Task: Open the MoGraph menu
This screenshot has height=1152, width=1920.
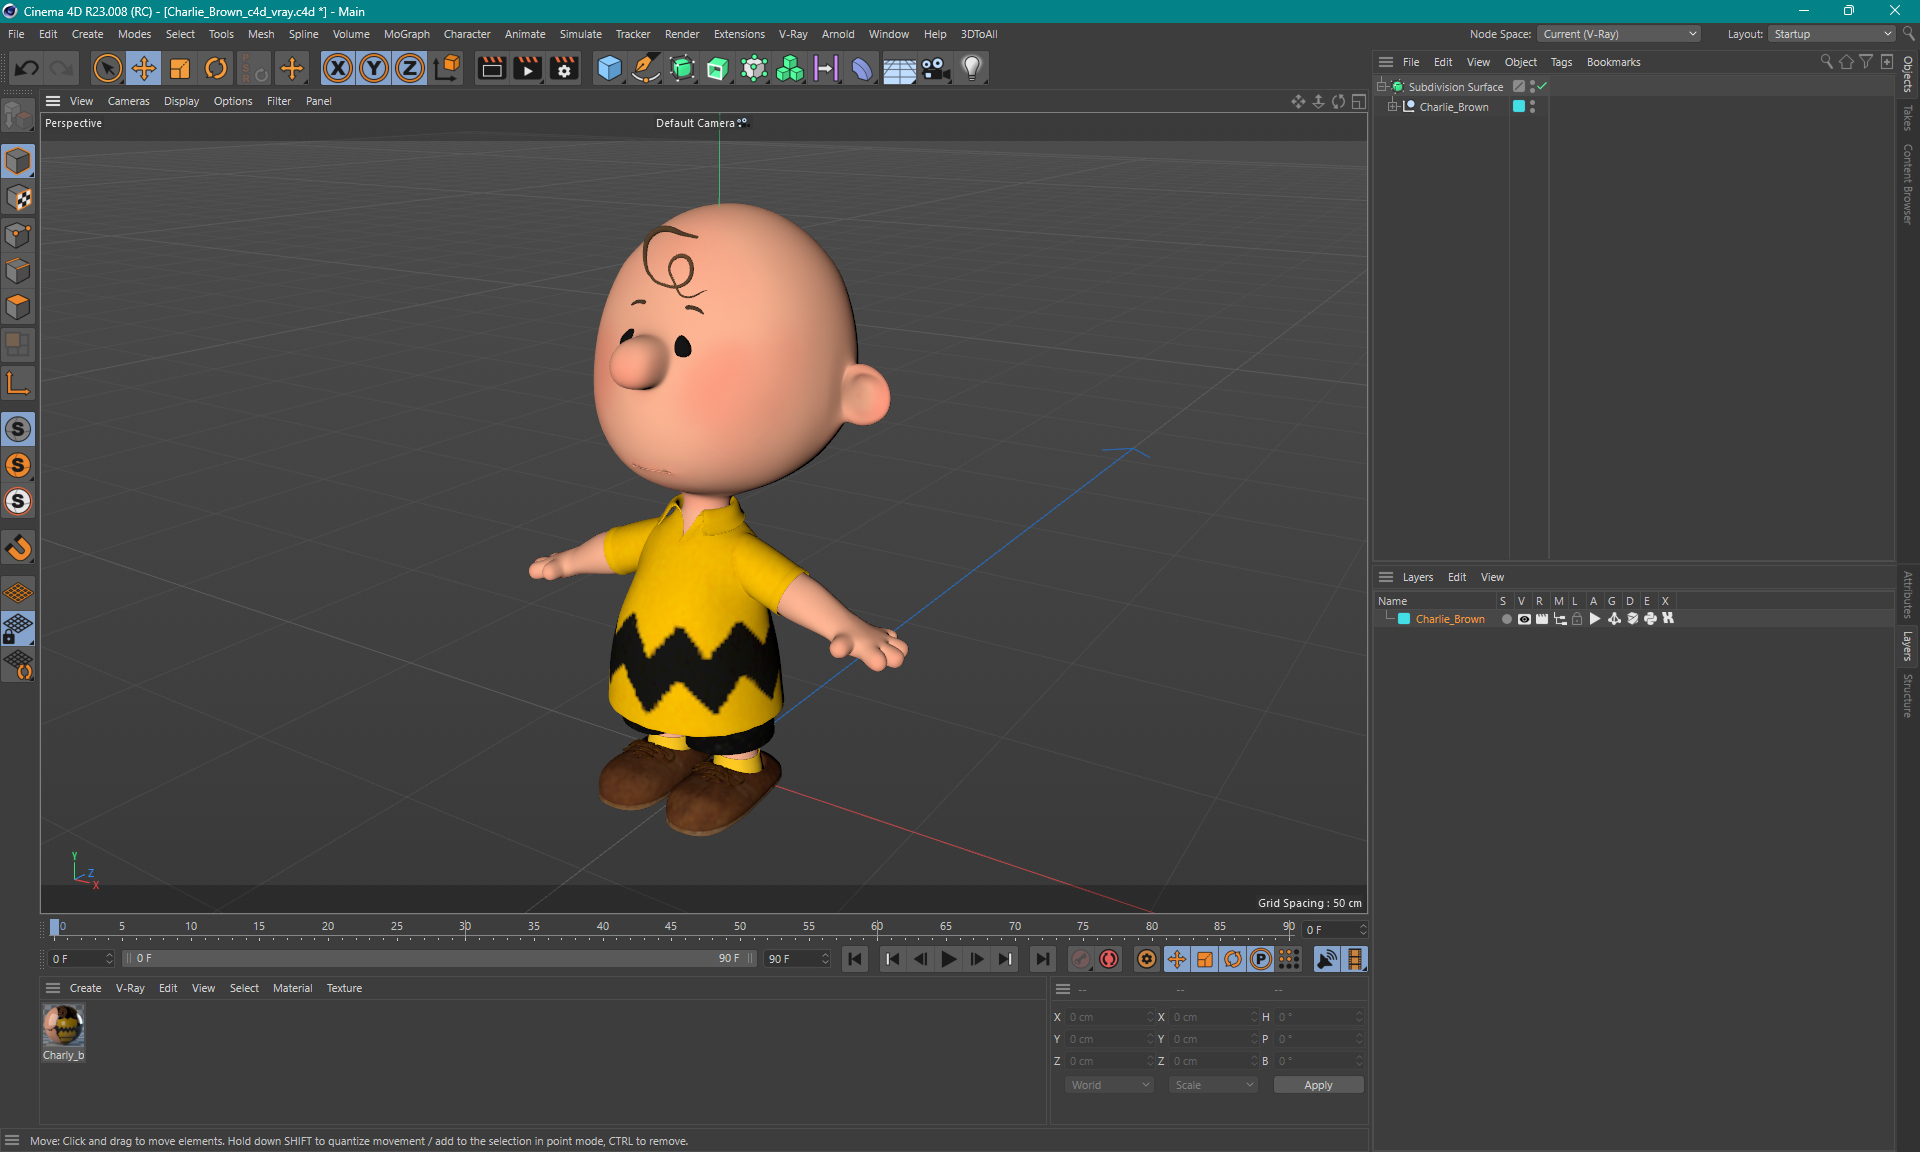Action: click(x=407, y=34)
